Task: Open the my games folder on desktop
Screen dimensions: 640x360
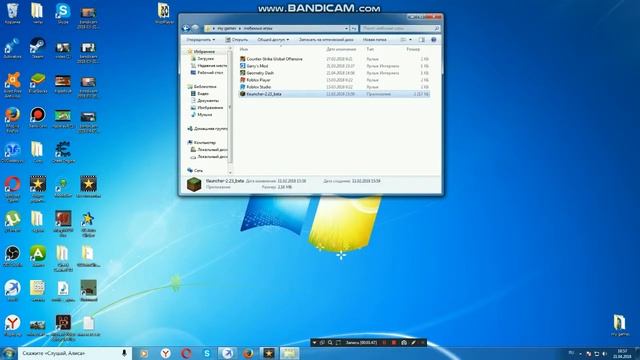Action: tap(620, 325)
